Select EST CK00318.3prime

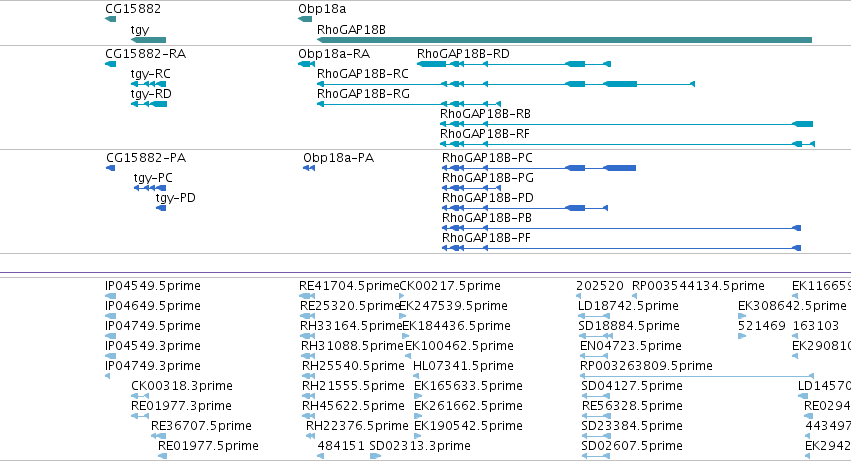(182, 386)
